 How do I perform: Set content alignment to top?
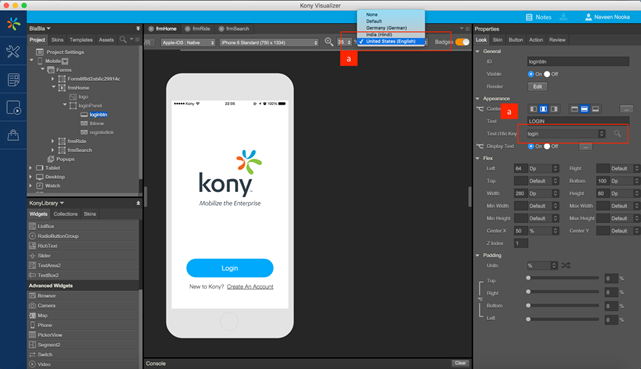click(x=574, y=109)
